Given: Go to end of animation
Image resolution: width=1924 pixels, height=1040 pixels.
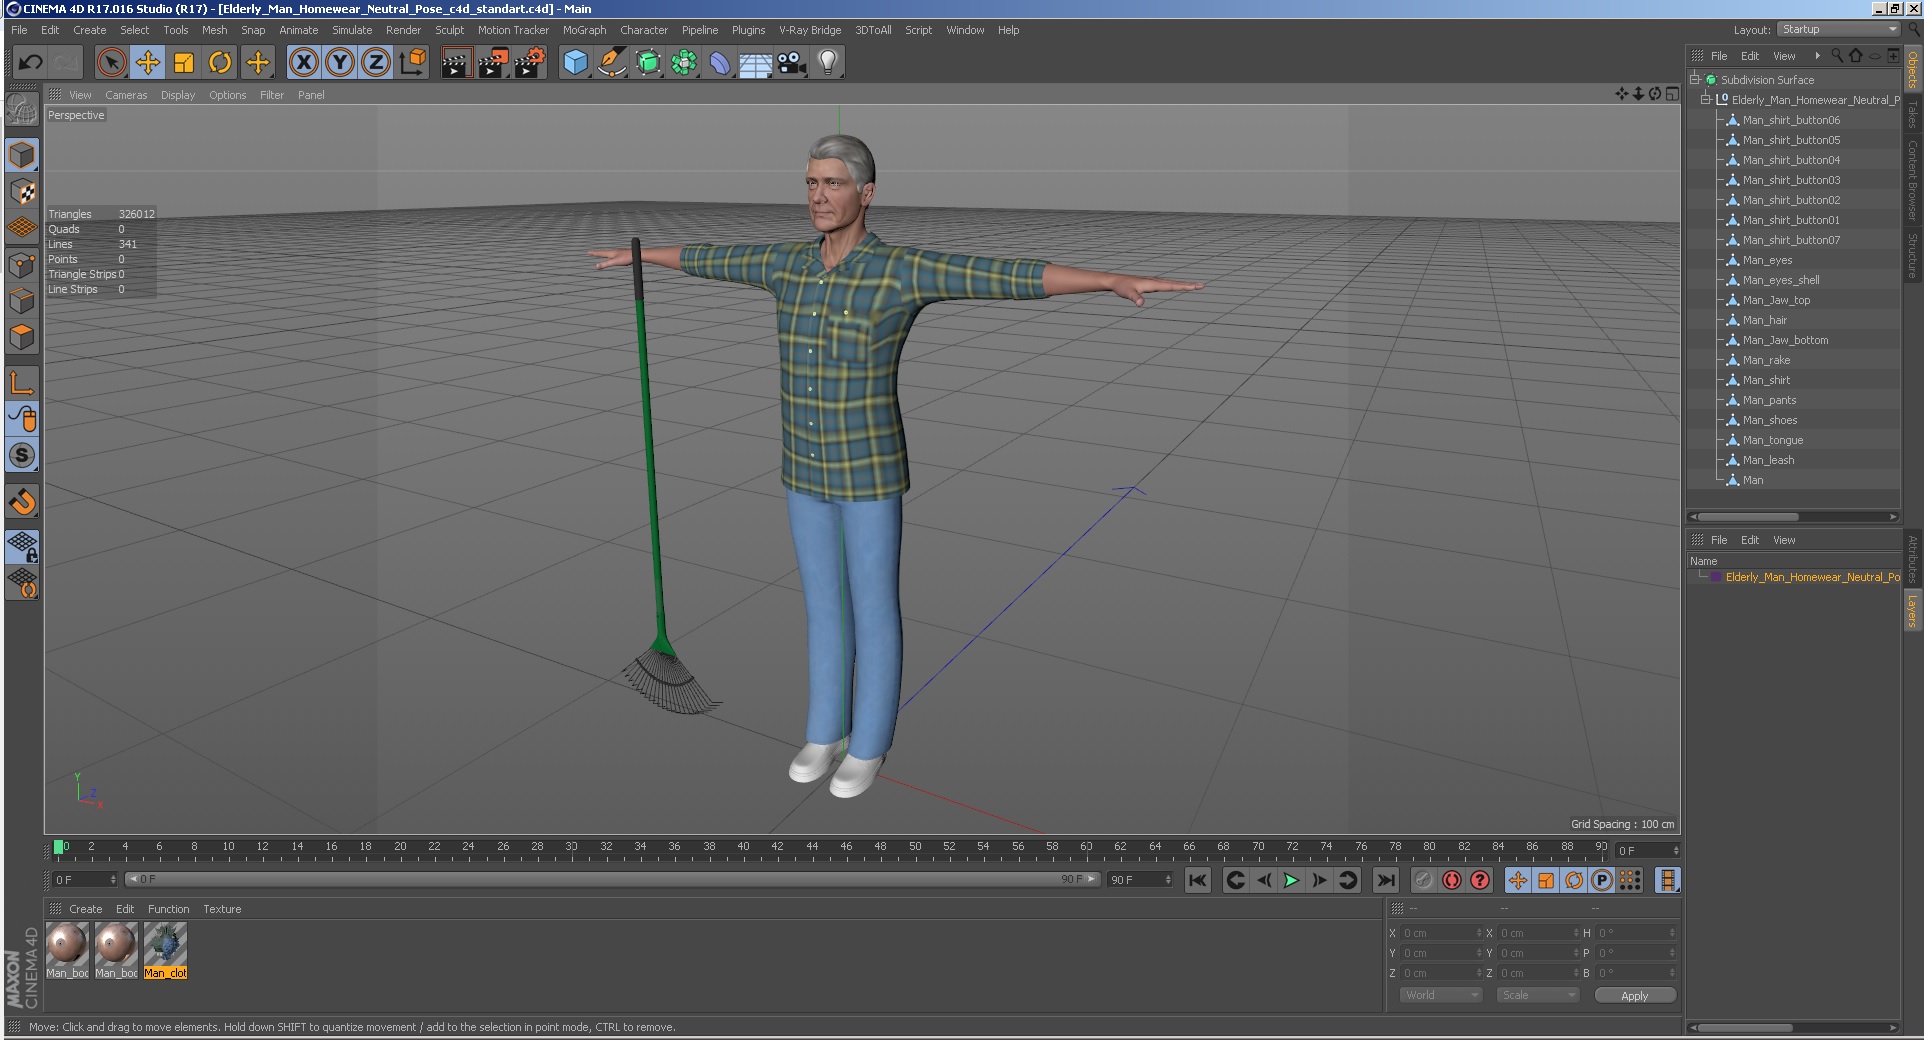Looking at the screenshot, I should click(x=1385, y=880).
